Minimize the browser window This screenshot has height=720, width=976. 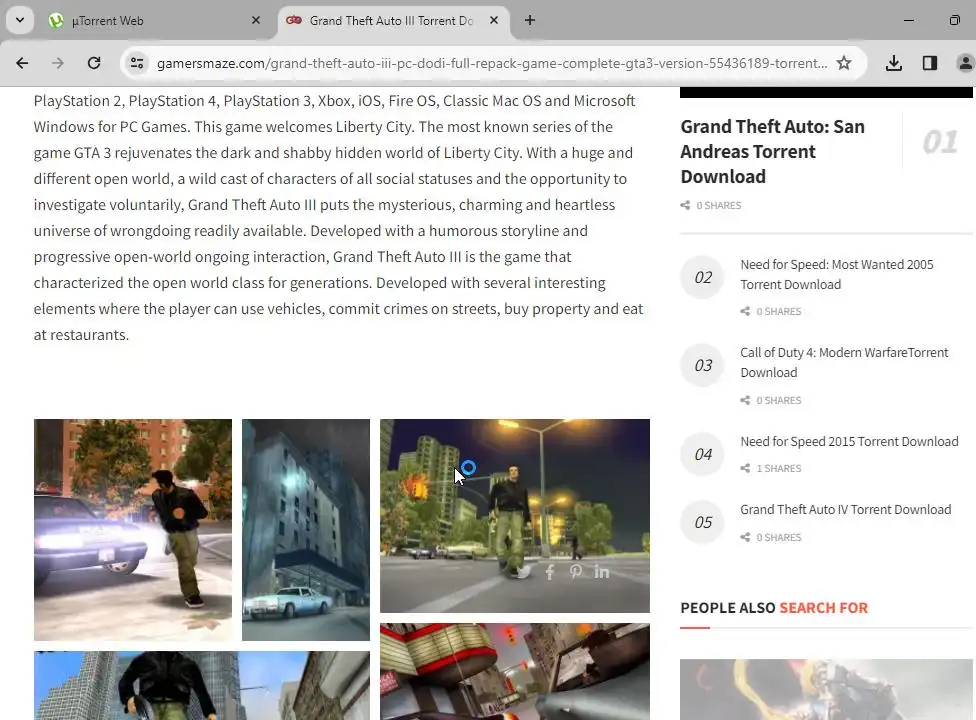click(x=909, y=21)
